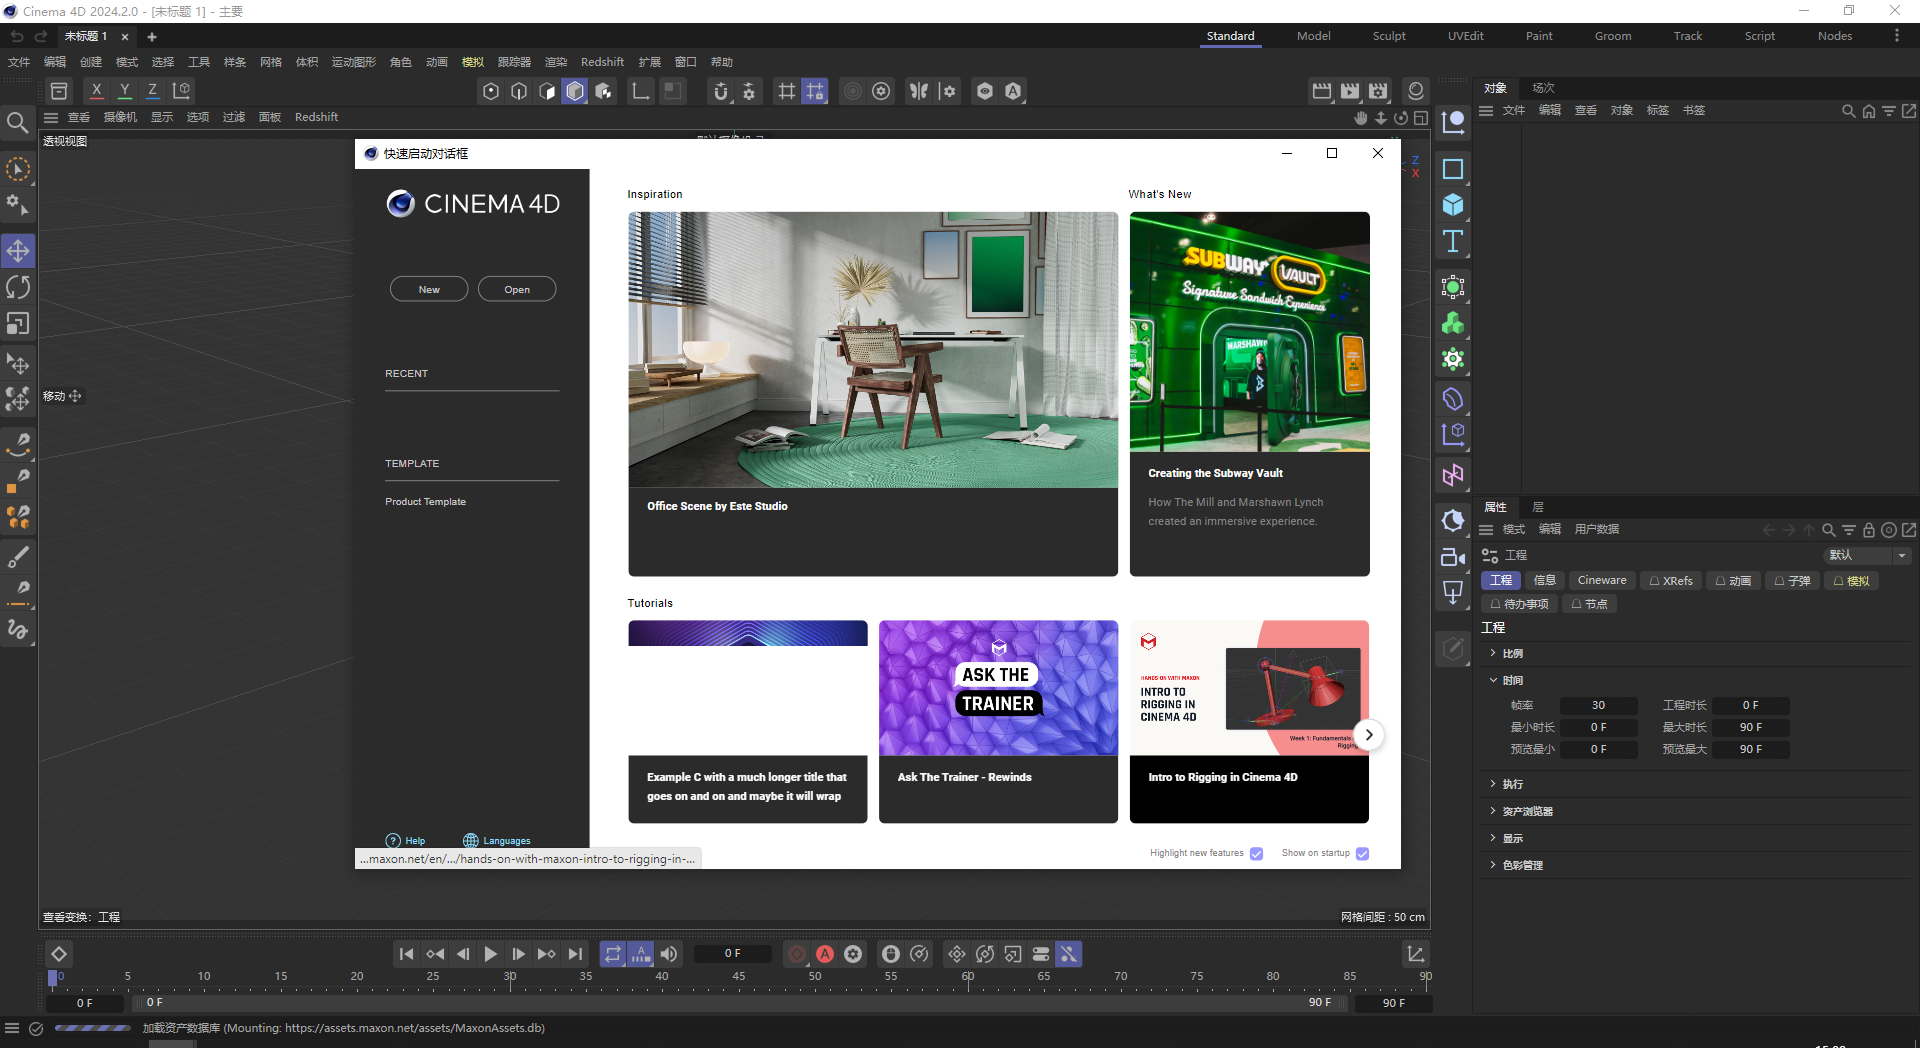Add a Cube primitive object
1920x1048 pixels.
[1453, 205]
